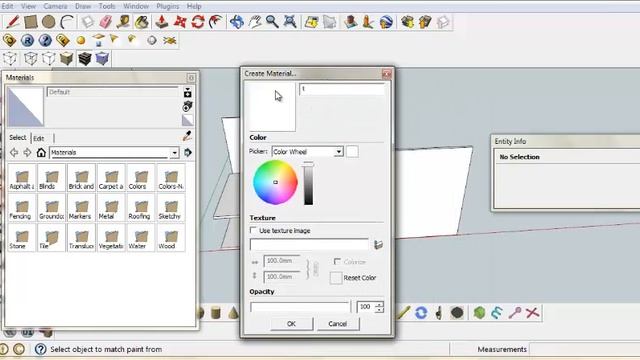Click the texture file path field

[x=309, y=244]
